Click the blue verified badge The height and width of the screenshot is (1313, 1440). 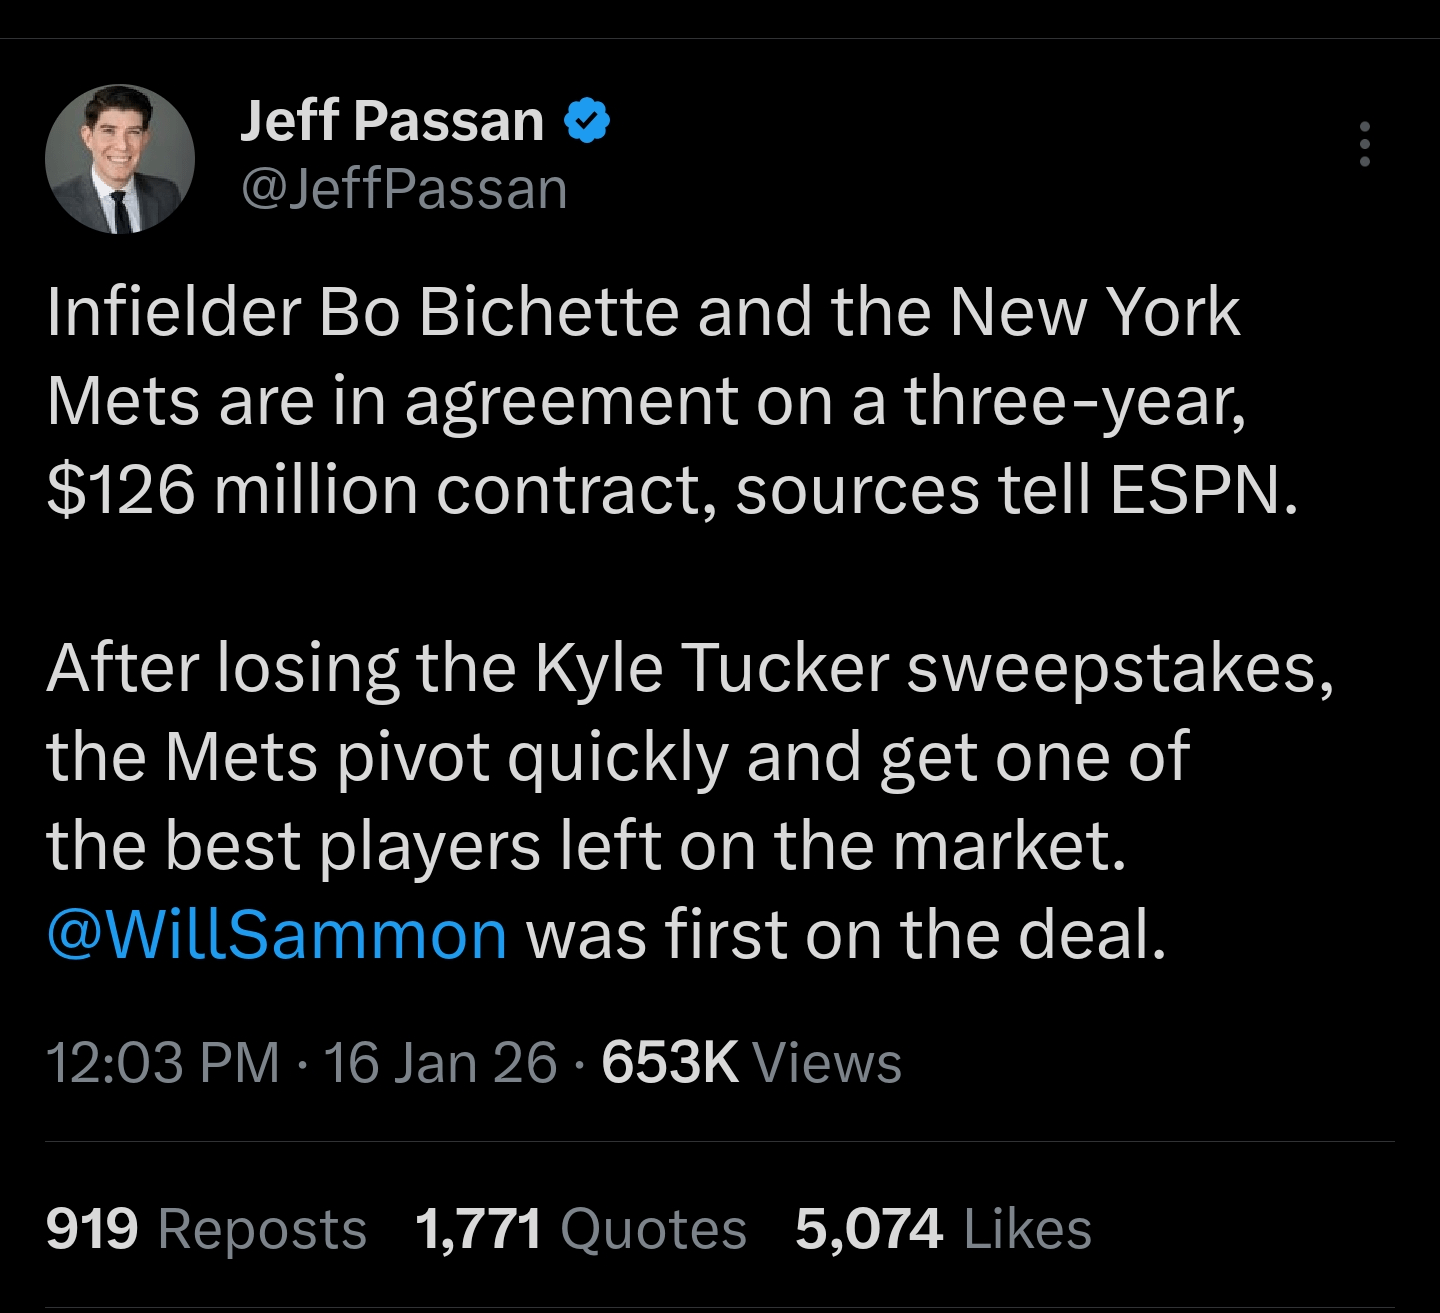click(588, 121)
